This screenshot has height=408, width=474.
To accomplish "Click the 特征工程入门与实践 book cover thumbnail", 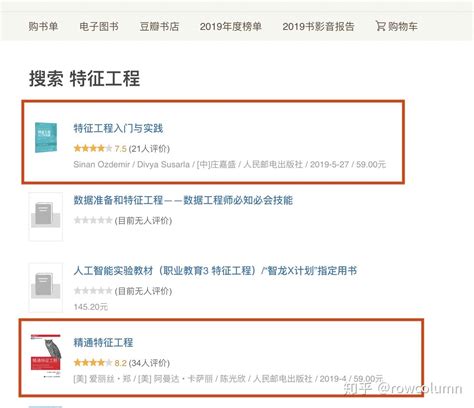I will (46, 137).
